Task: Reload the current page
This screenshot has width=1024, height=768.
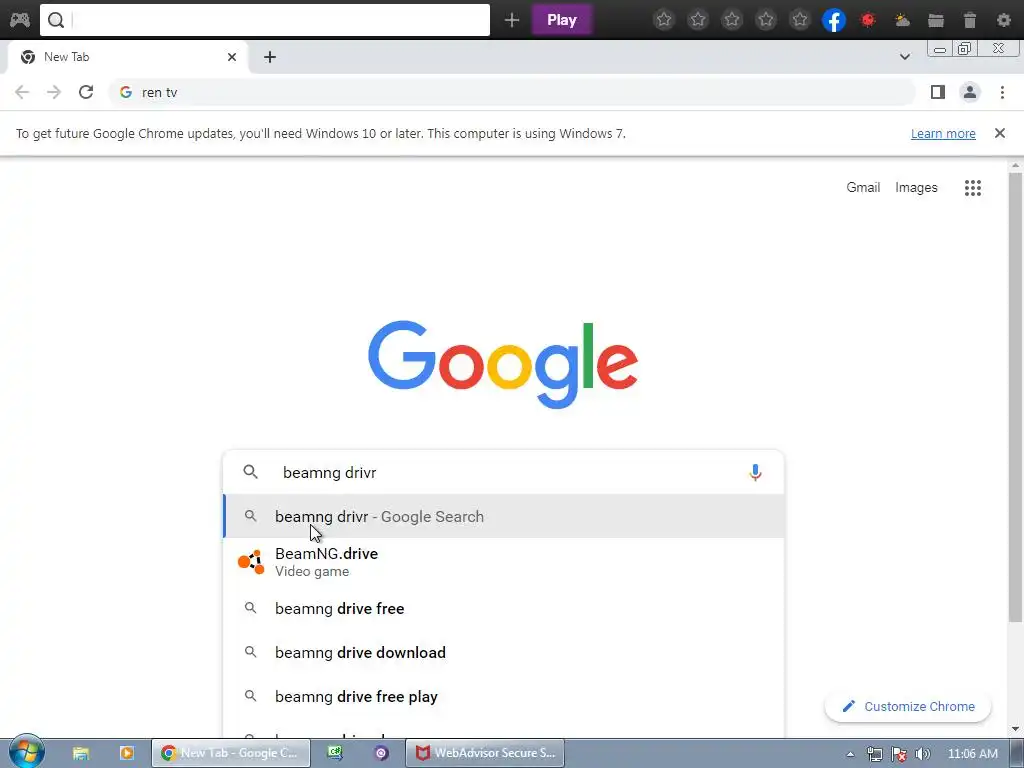Action: (86, 92)
